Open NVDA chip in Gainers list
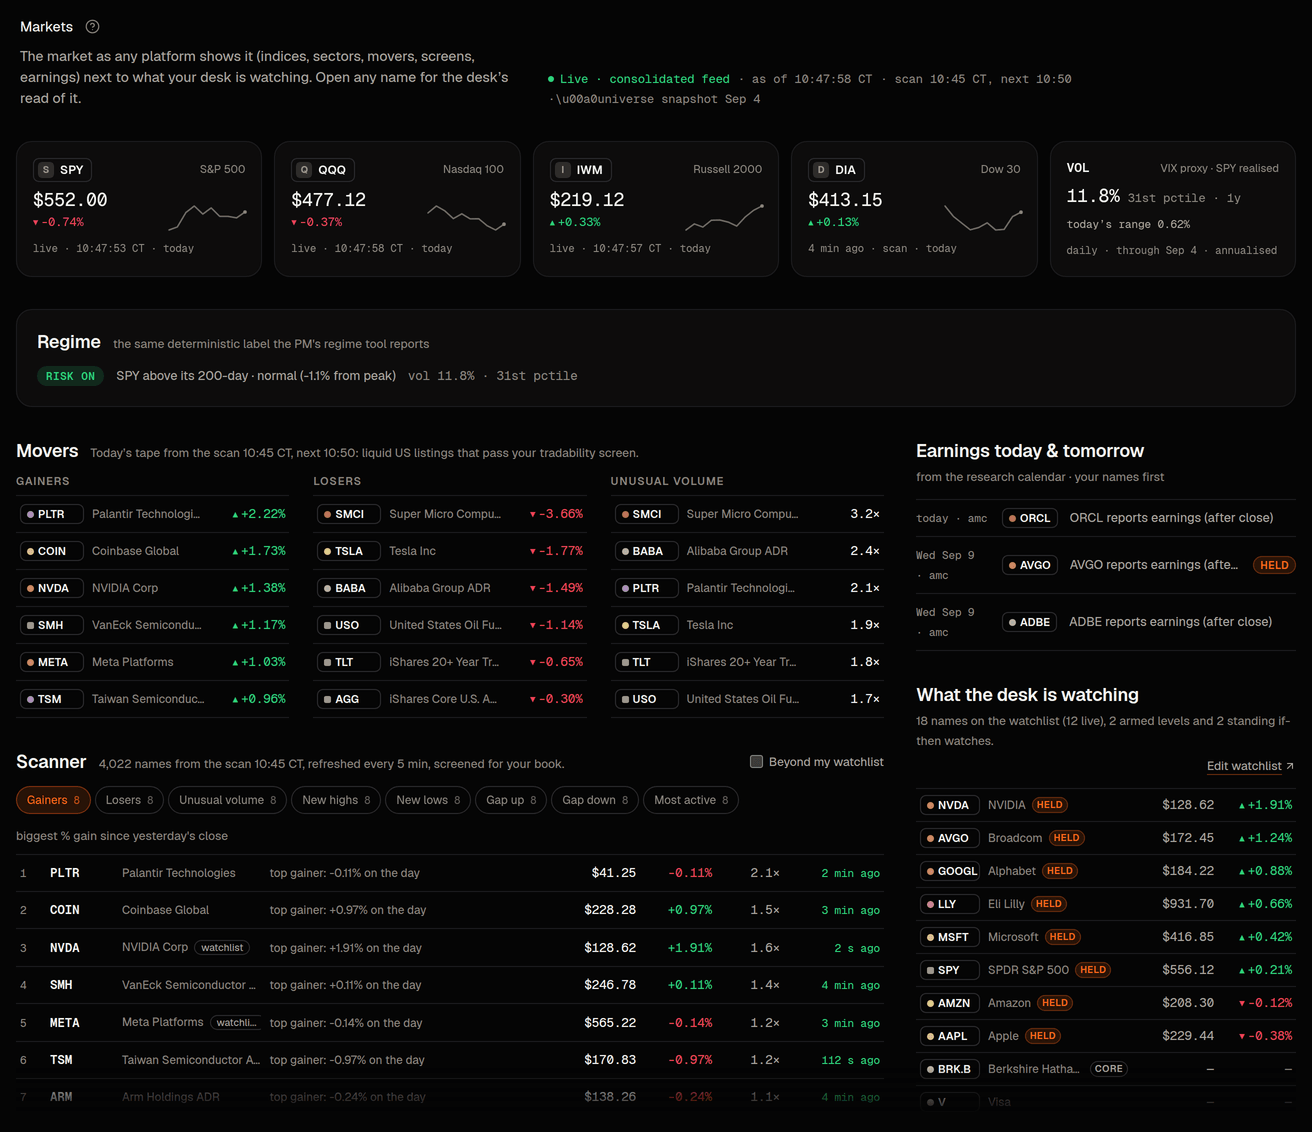This screenshot has height=1132, width=1312. (x=51, y=588)
